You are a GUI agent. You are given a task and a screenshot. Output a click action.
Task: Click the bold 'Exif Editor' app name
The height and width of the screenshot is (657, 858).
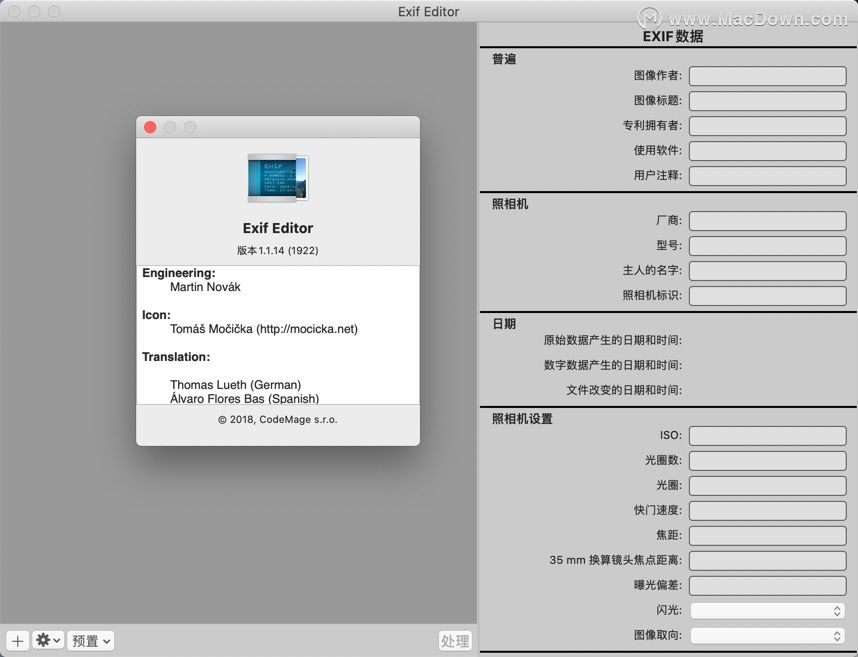coord(278,228)
